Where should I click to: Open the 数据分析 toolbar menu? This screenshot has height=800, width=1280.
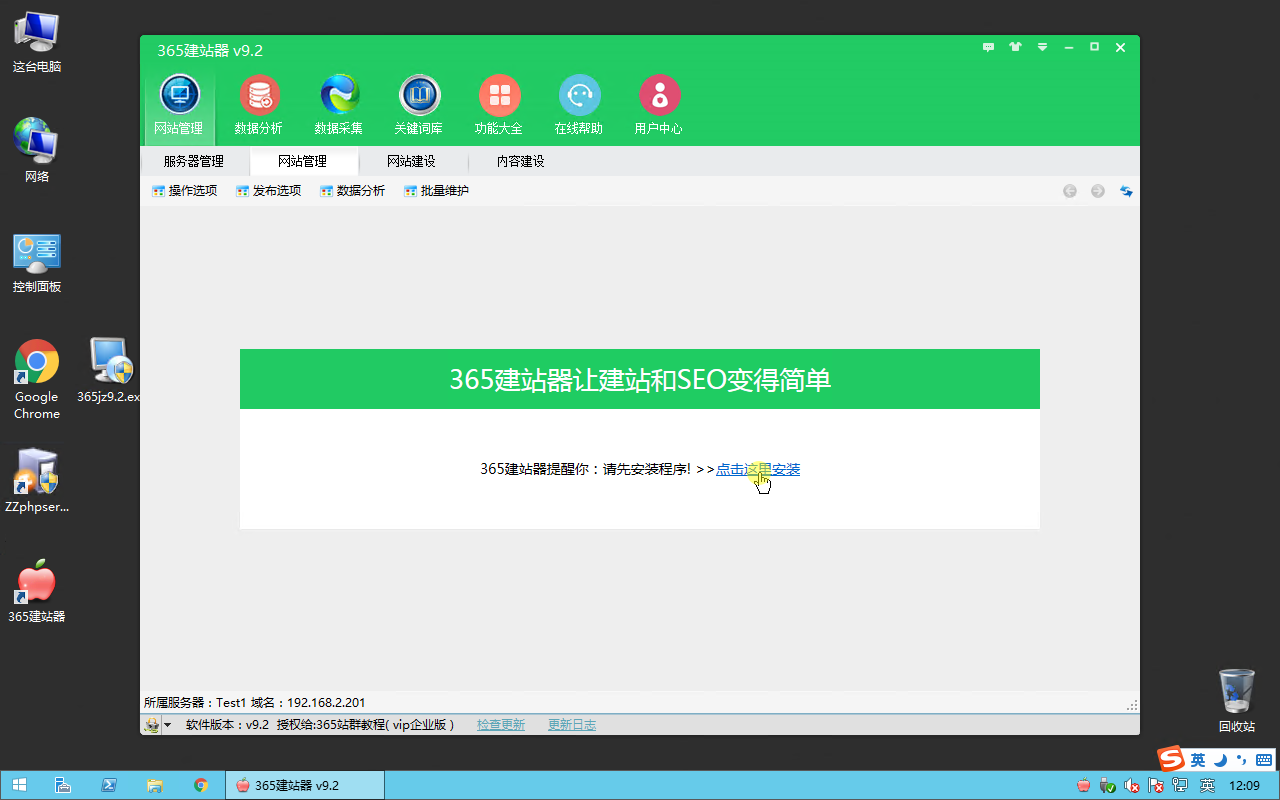(353, 191)
